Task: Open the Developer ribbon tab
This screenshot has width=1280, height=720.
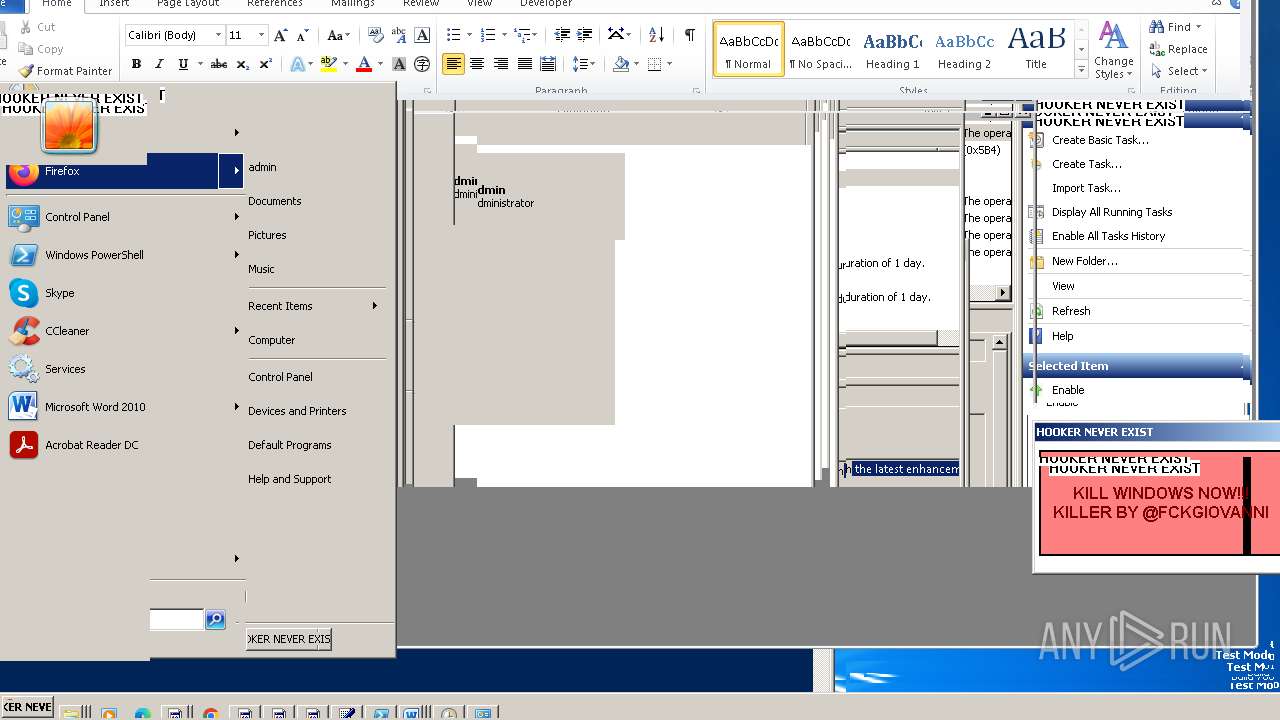Action: coord(546,4)
